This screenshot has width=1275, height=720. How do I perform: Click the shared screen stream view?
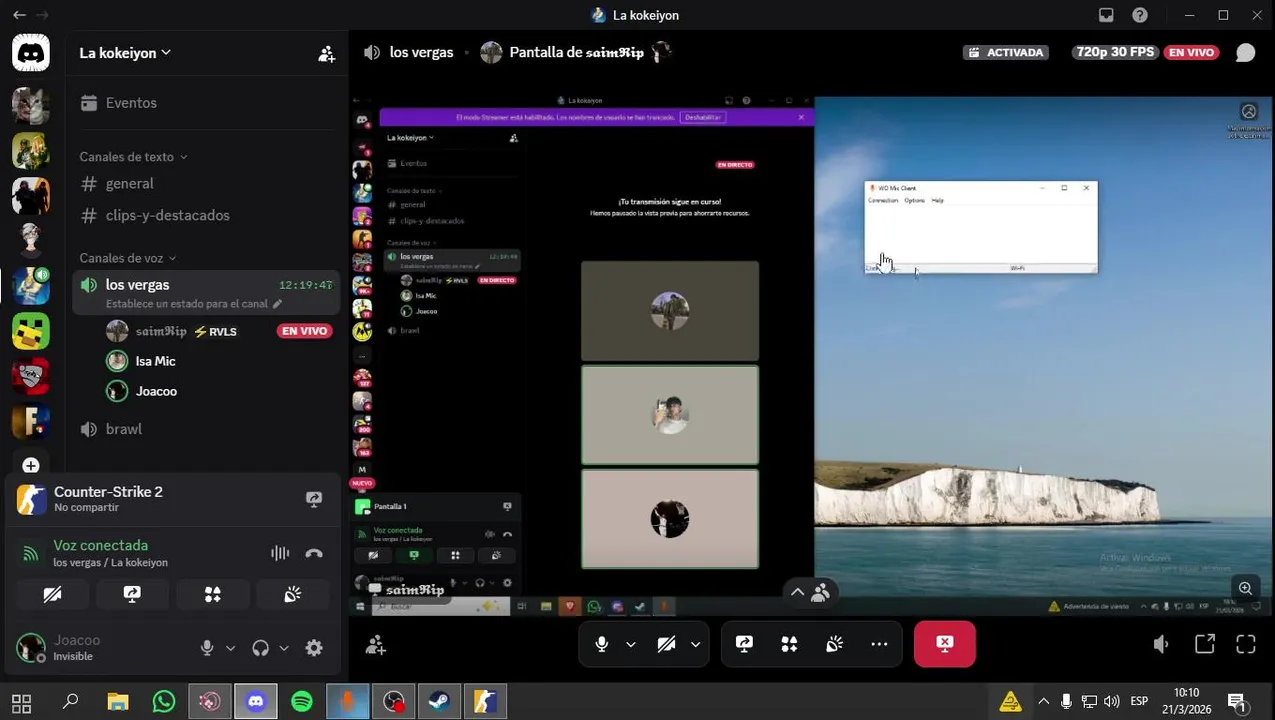pyautogui.click(x=812, y=355)
